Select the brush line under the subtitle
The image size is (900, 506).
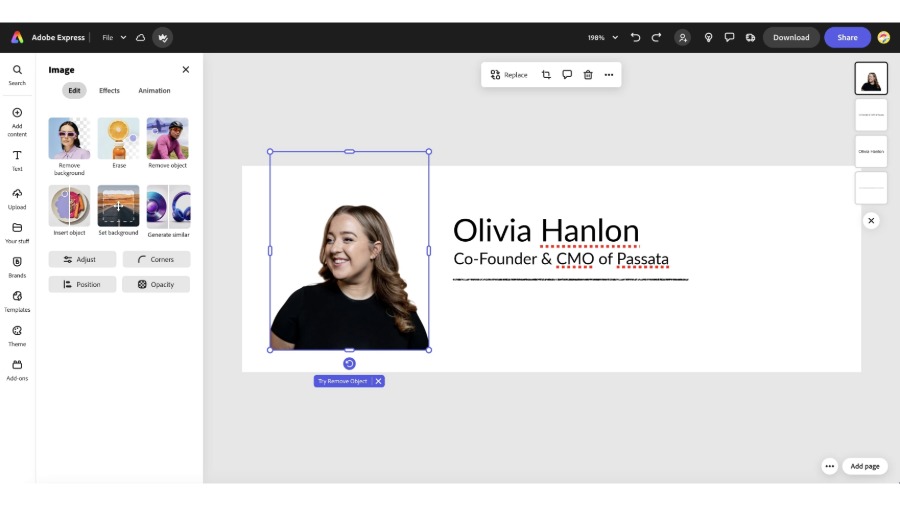coord(571,279)
